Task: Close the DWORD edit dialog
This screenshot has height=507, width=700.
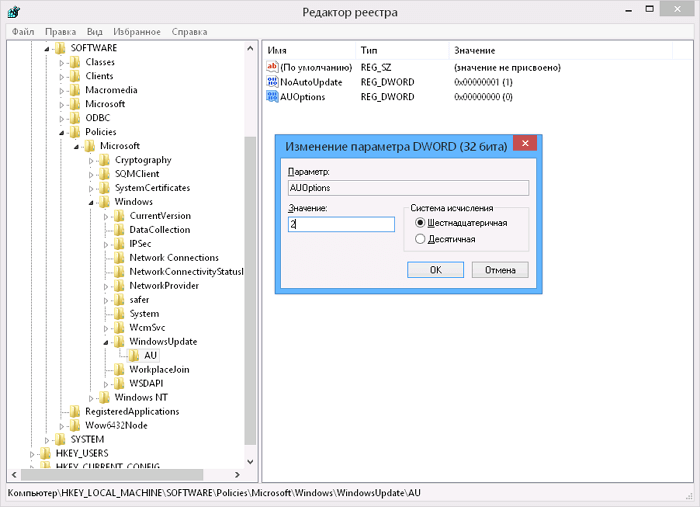Action: tap(525, 144)
